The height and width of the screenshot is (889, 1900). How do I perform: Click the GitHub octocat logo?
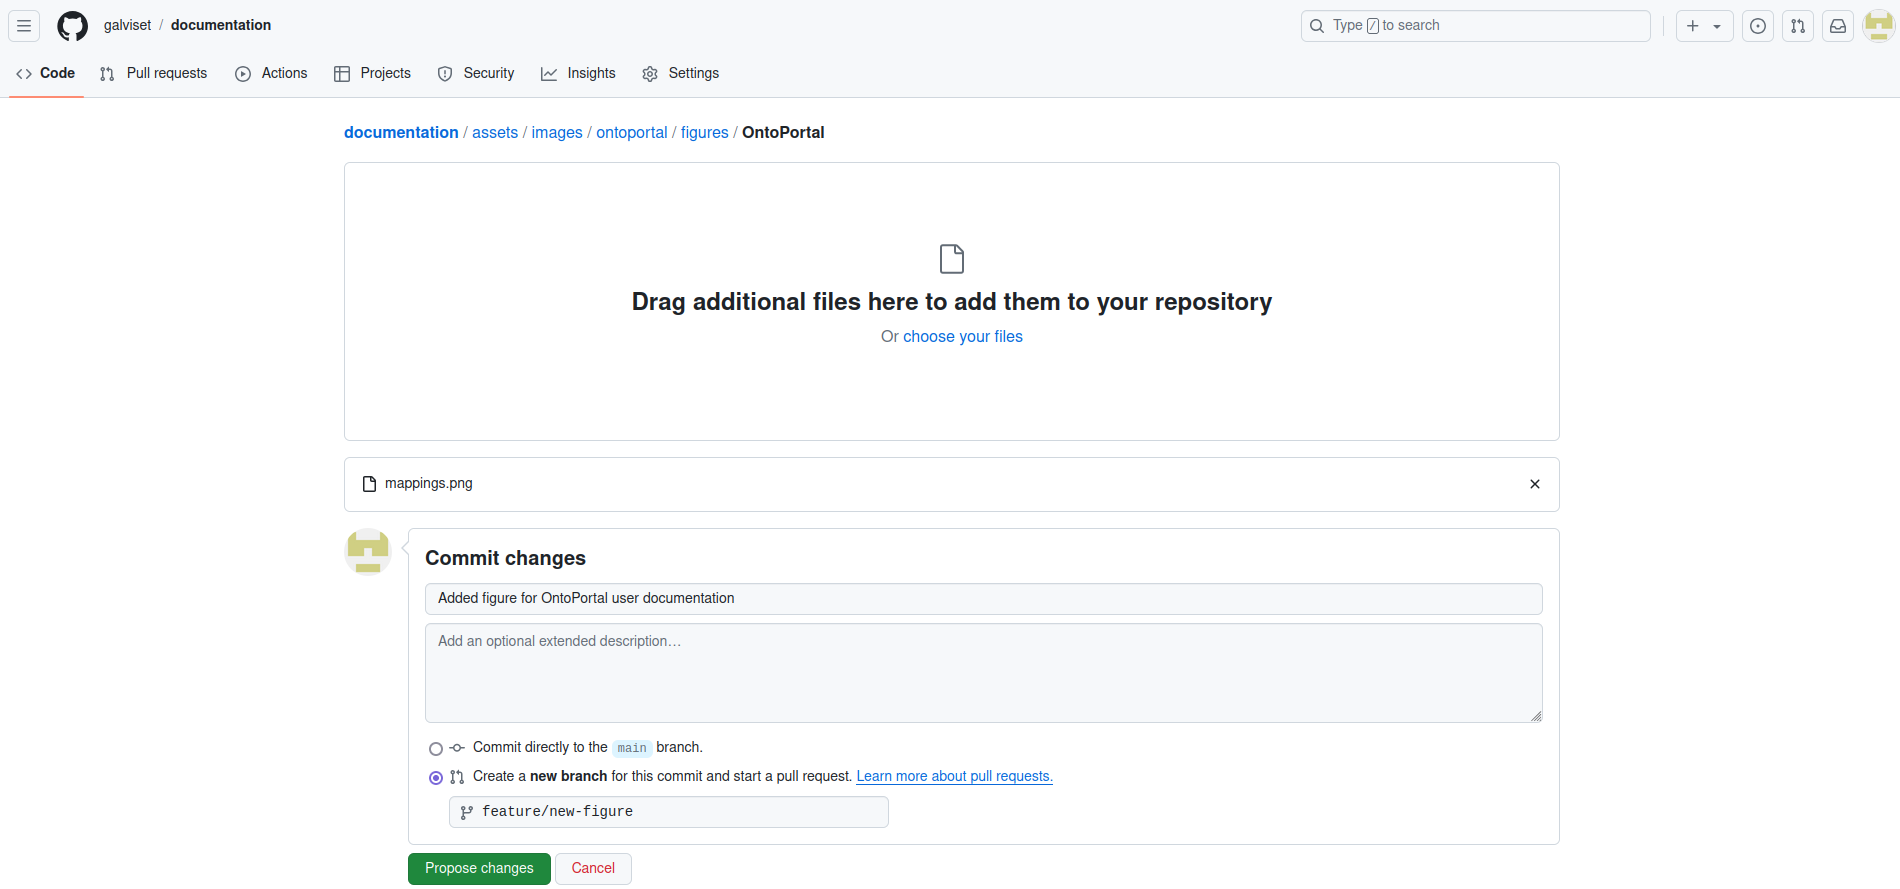click(72, 26)
